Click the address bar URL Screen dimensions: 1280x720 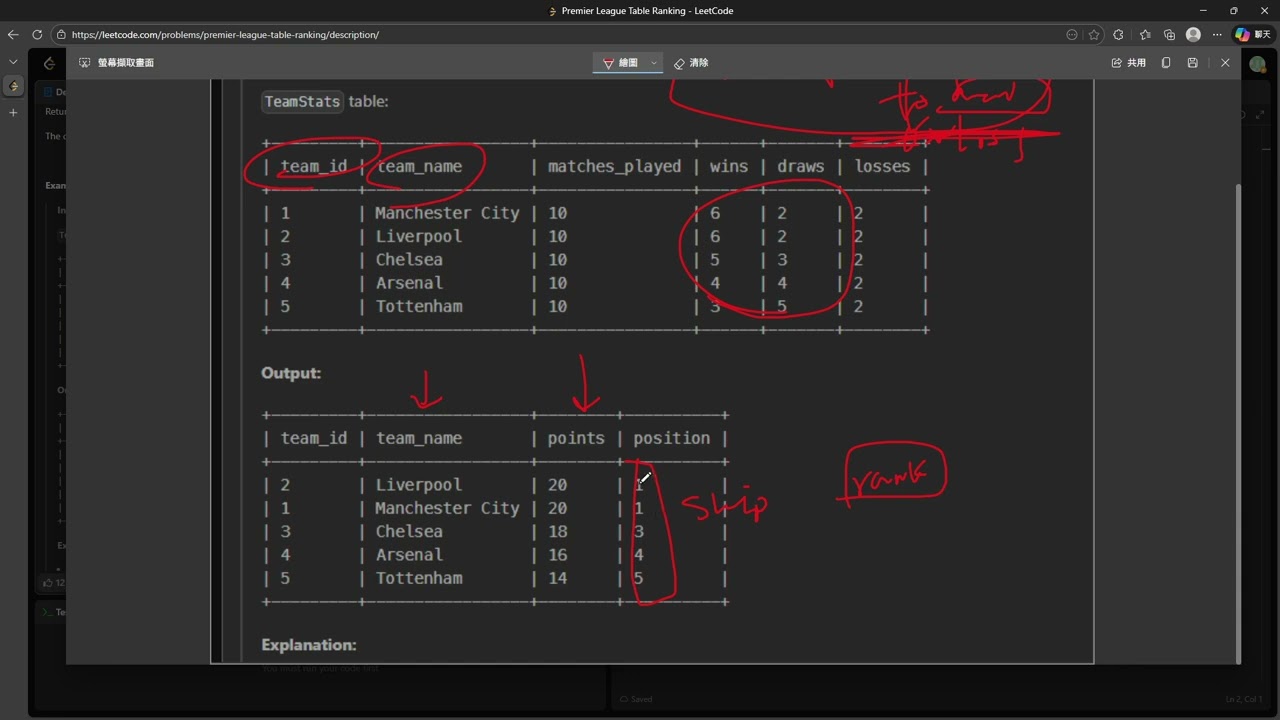[x=225, y=35]
